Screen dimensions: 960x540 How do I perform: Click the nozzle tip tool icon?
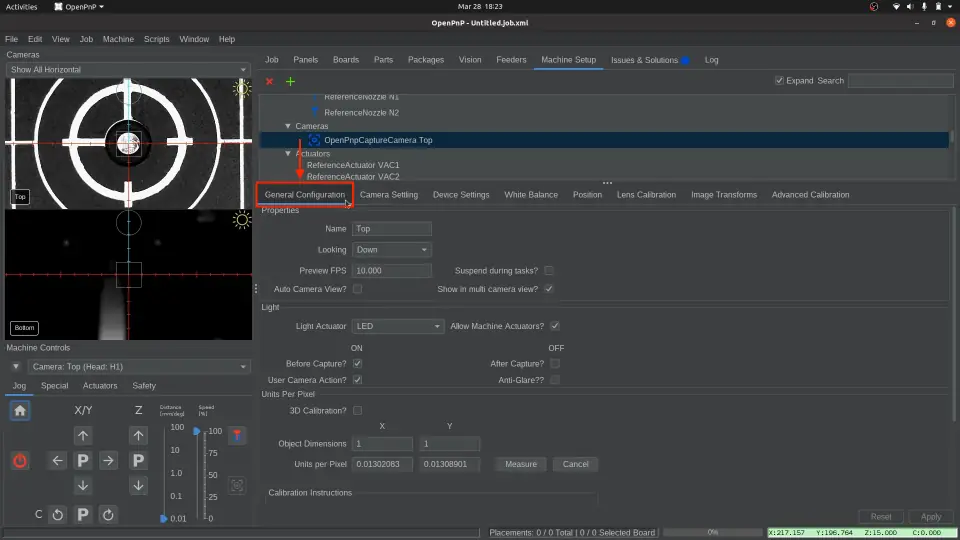pyautogui.click(x=237, y=435)
